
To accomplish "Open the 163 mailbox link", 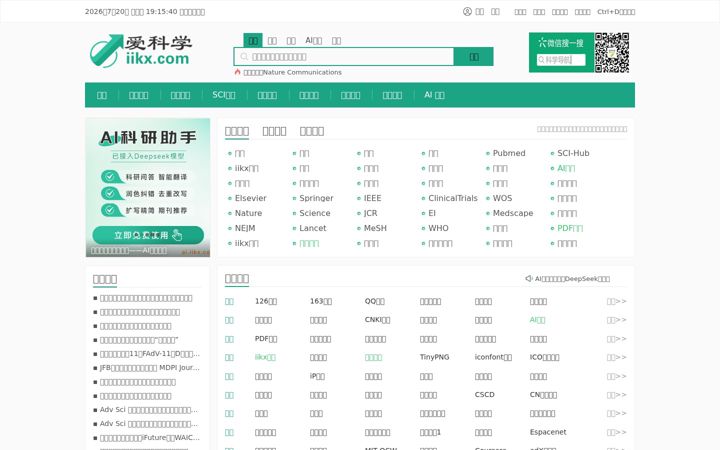I will pyautogui.click(x=321, y=301).
